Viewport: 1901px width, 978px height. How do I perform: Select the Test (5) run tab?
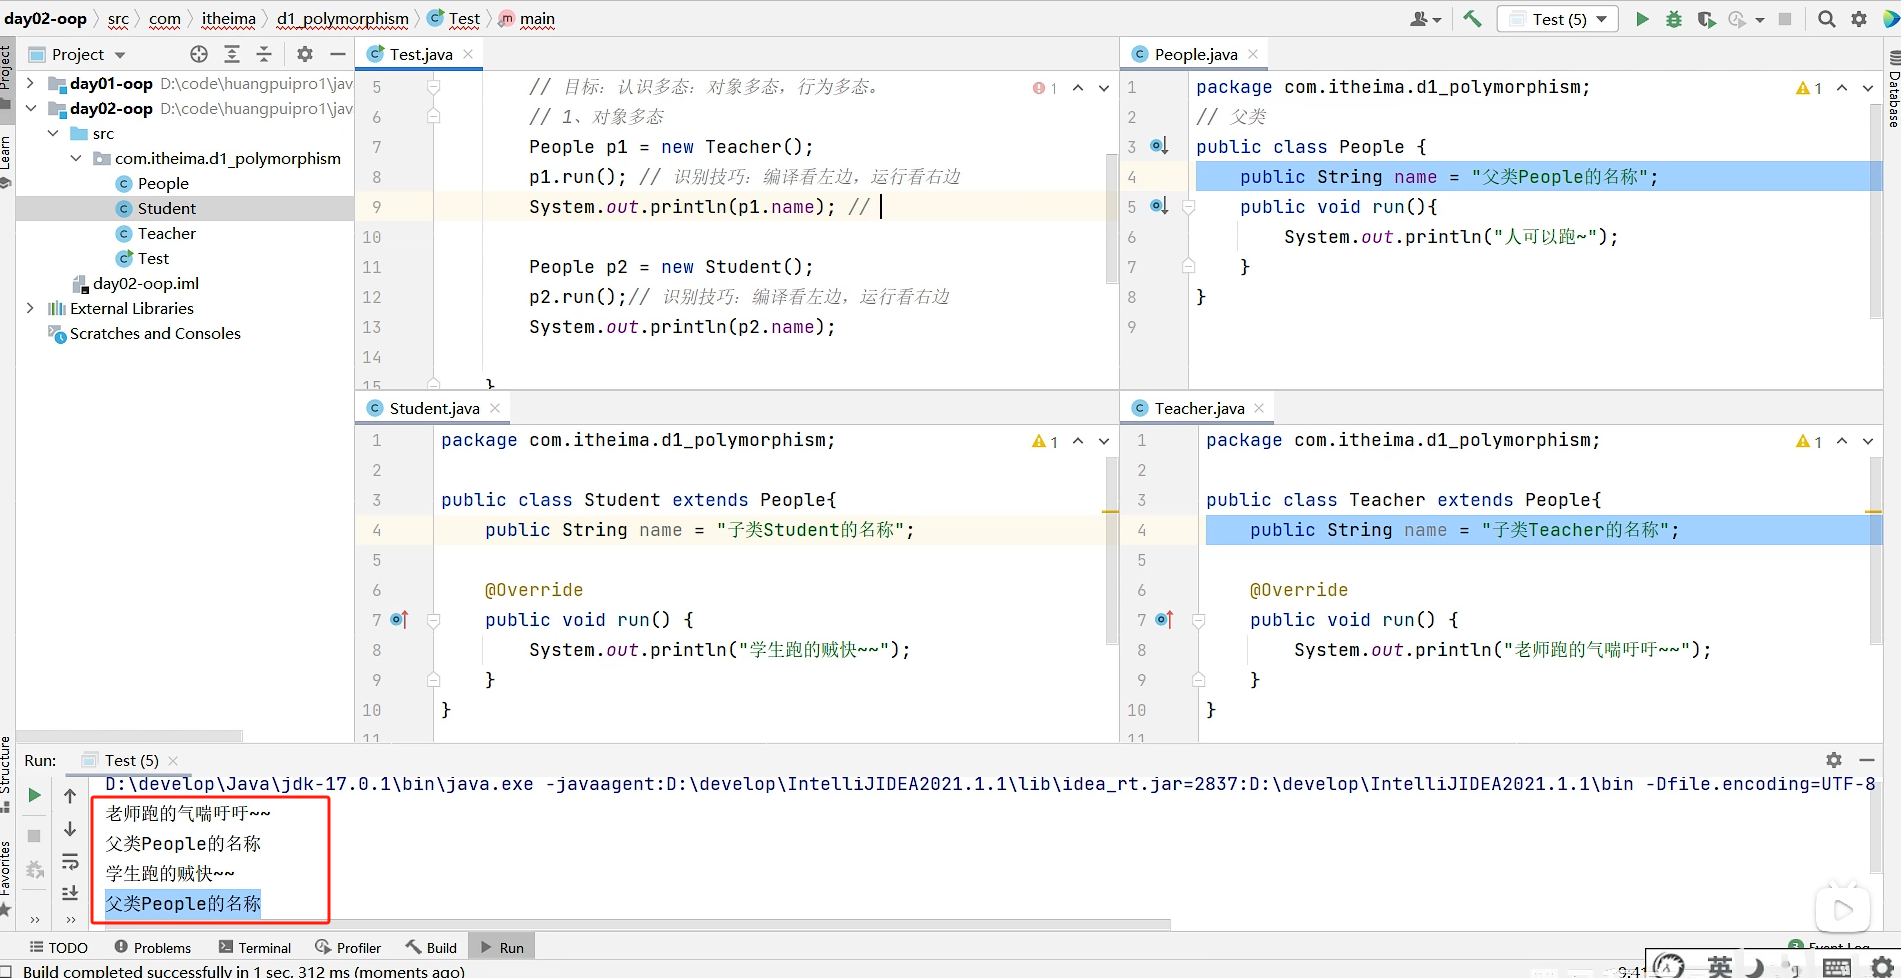pos(131,760)
